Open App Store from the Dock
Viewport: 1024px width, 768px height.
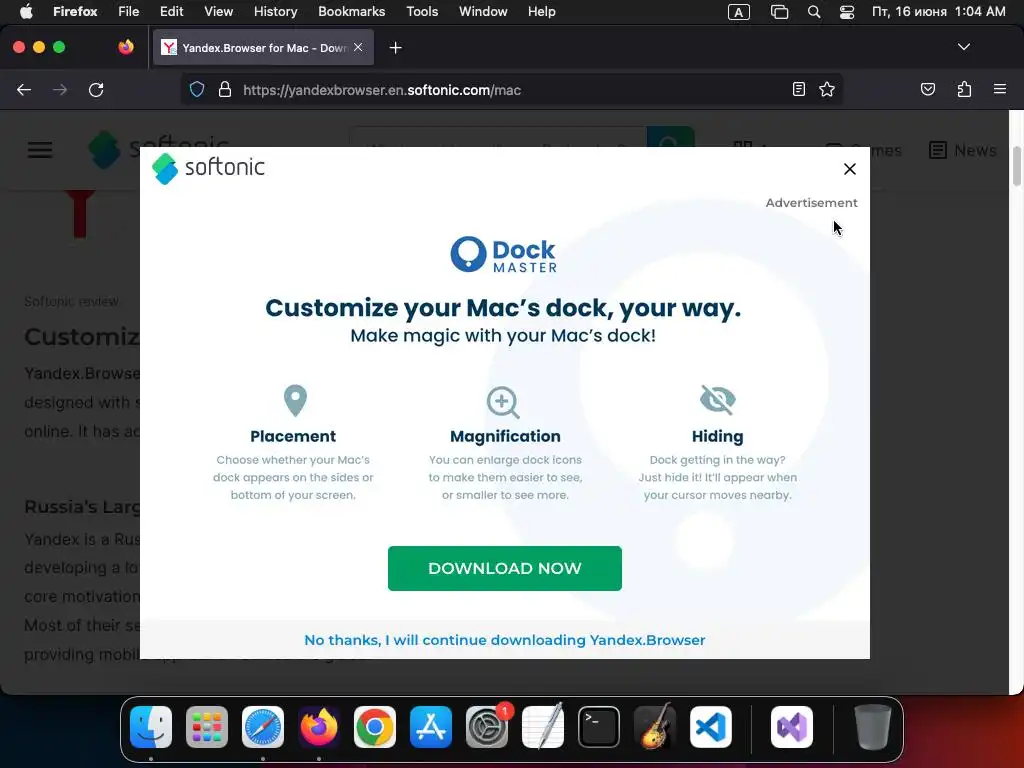point(431,727)
